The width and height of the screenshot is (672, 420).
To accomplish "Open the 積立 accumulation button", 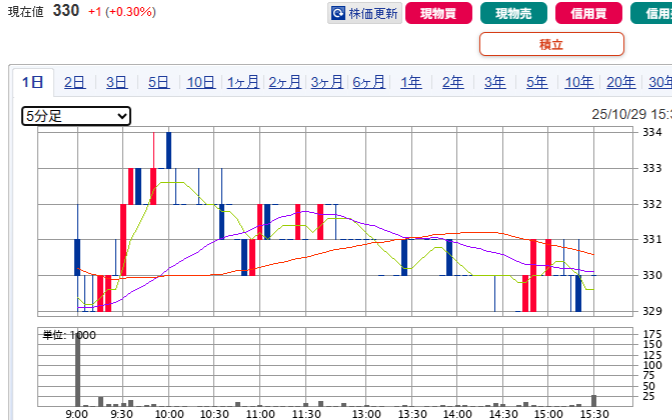I will 551,44.
